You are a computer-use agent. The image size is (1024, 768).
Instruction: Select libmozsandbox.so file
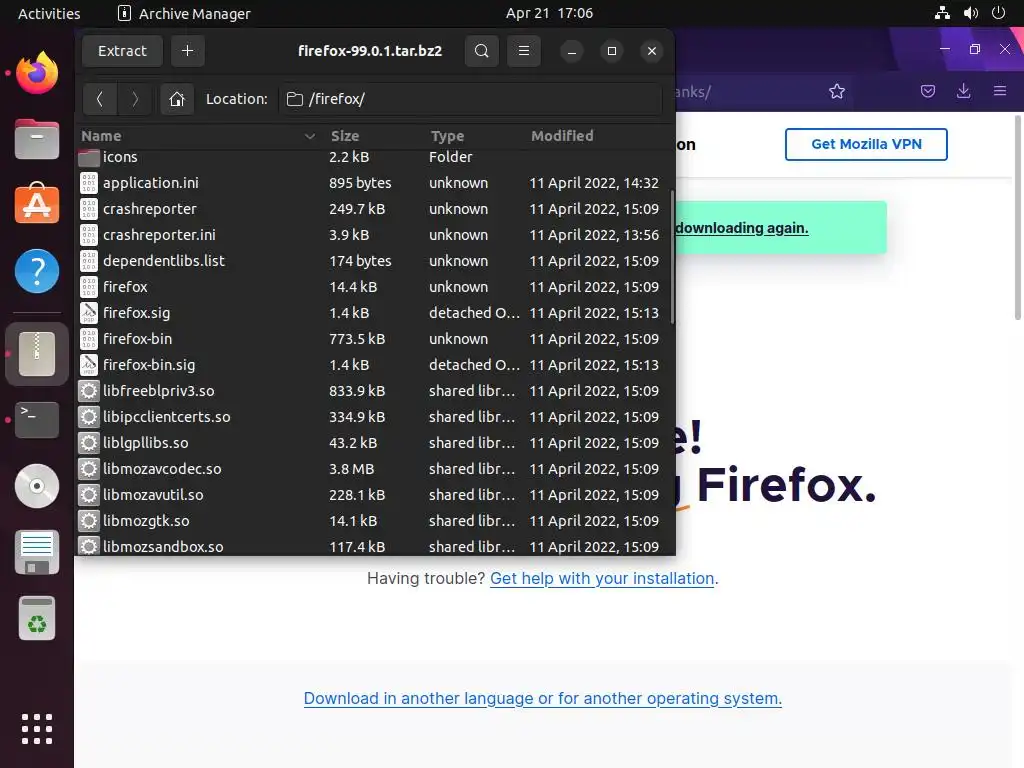click(373, 546)
